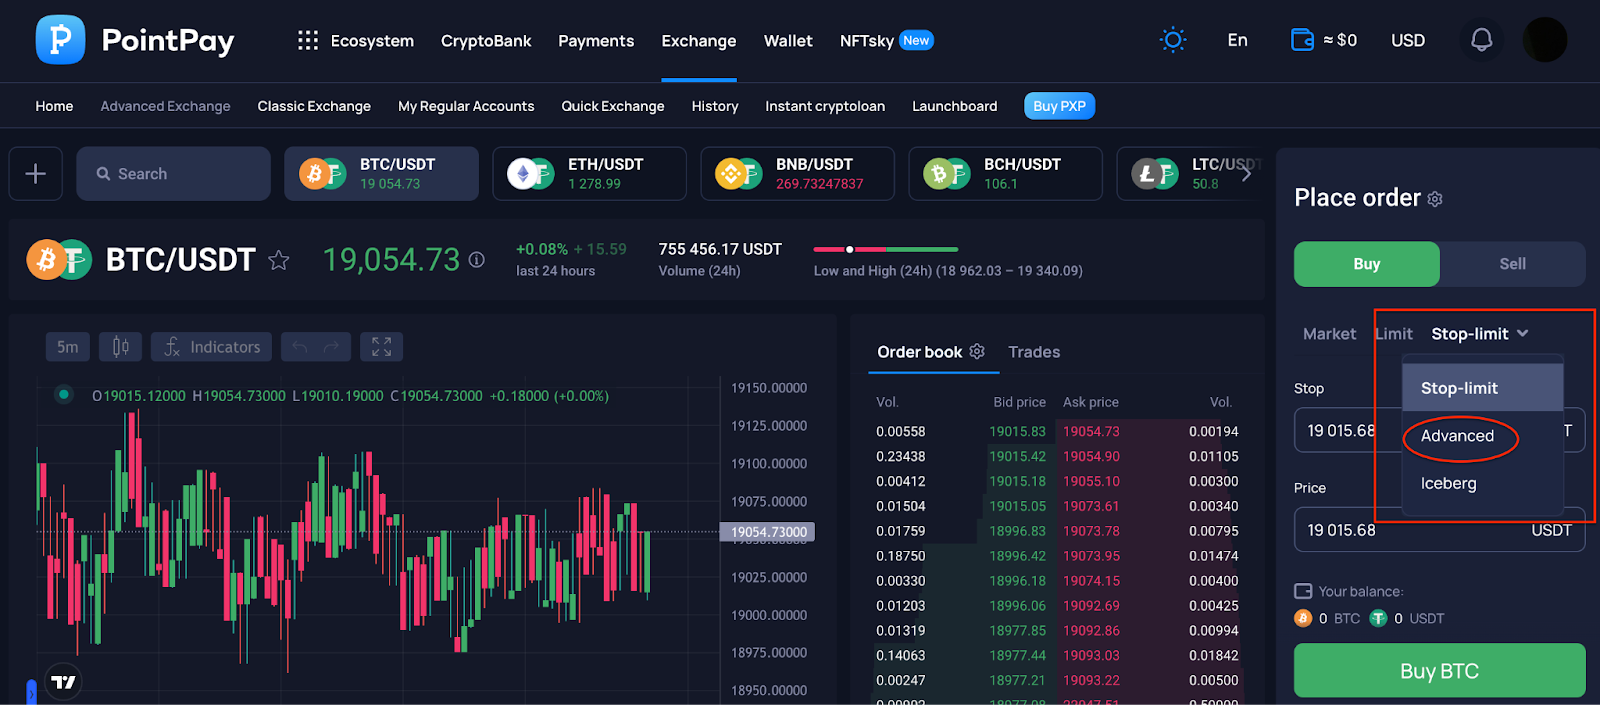Choose the Limit order type
Screen dimensions: 1600x705
tap(1394, 334)
